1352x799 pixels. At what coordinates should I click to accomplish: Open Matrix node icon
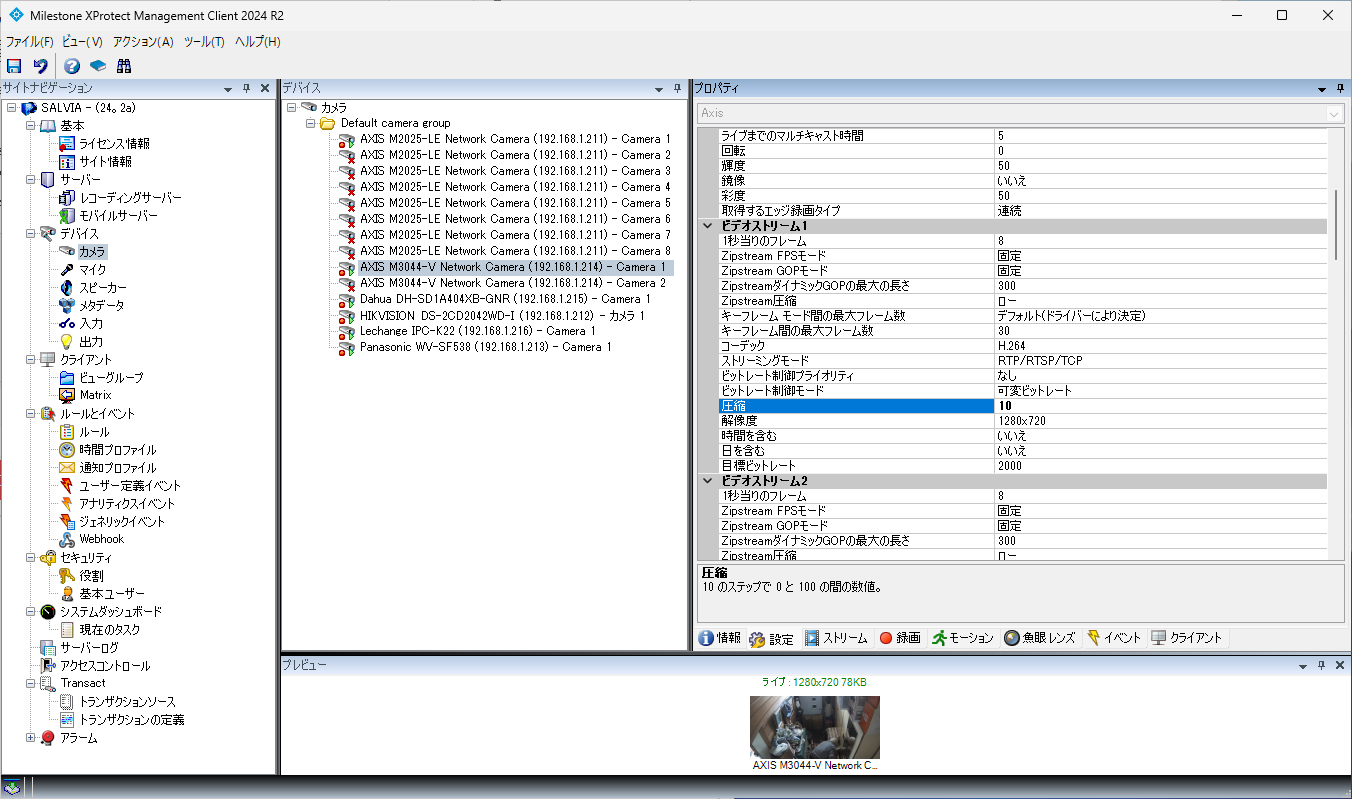pos(67,395)
